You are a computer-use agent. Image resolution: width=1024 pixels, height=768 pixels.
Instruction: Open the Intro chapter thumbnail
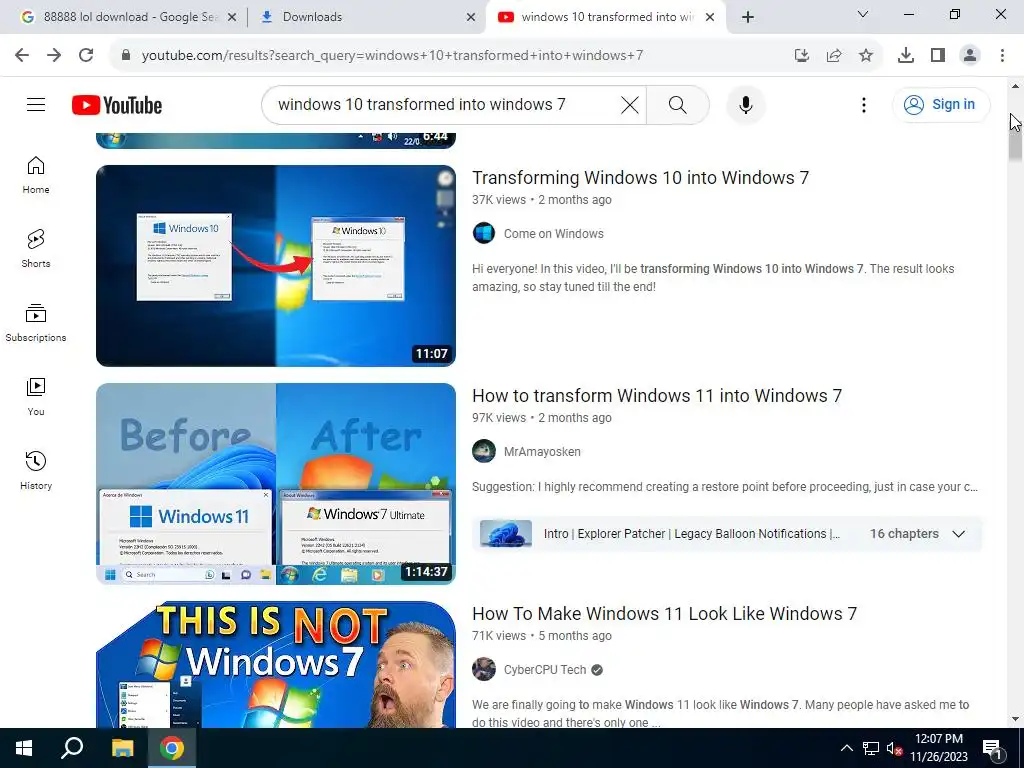(505, 534)
